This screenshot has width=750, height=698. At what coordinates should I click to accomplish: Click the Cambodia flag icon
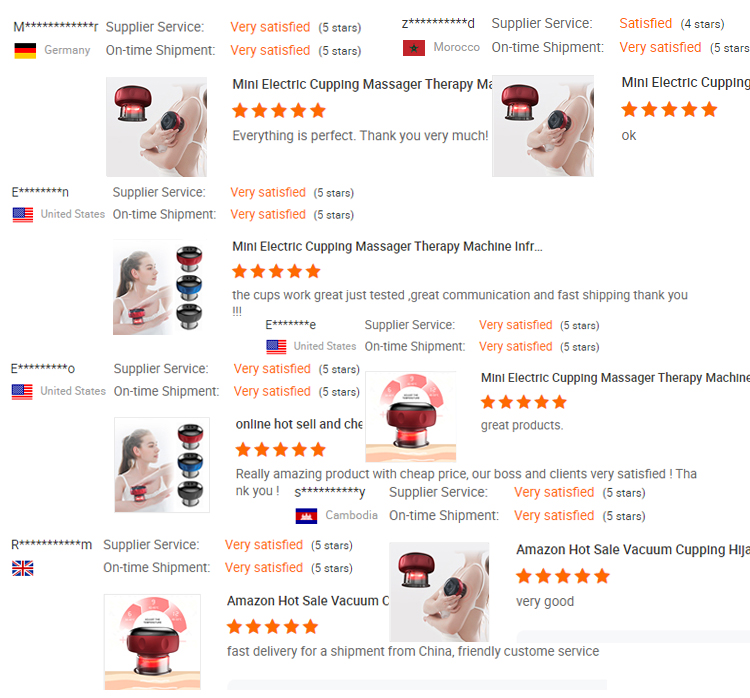pos(306,516)
